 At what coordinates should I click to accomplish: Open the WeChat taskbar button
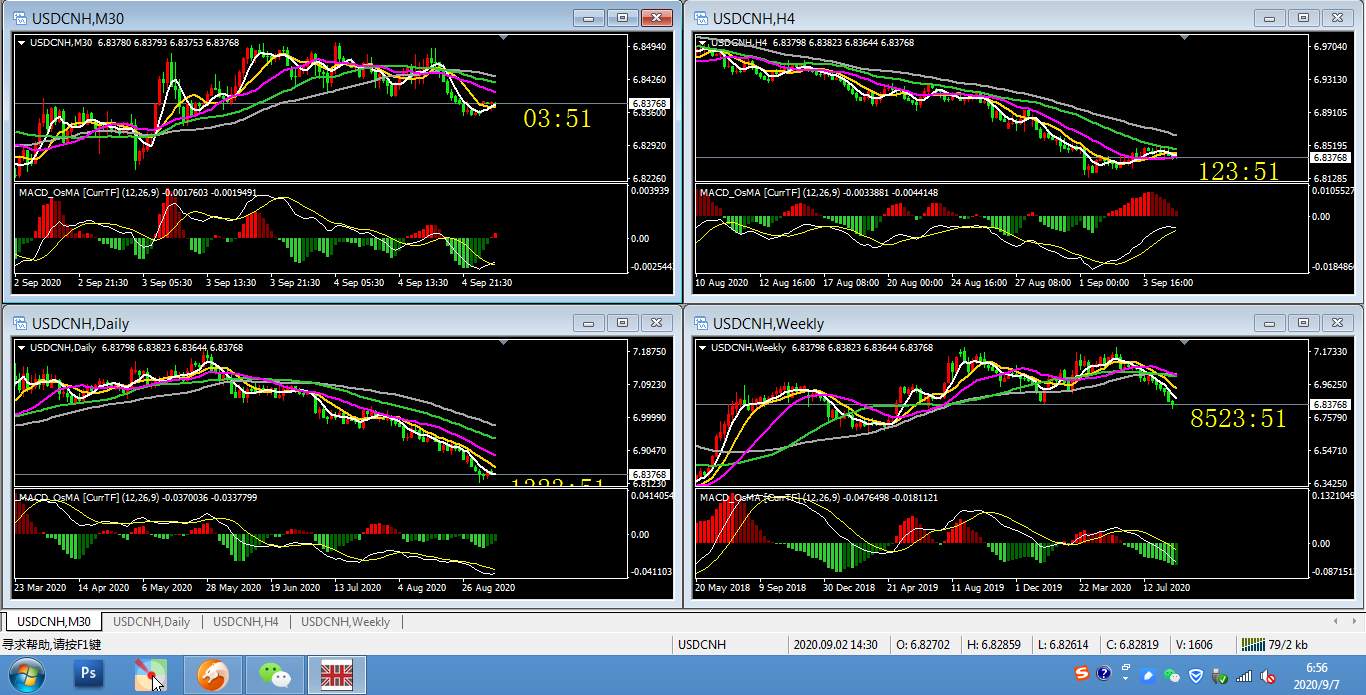[274, 675]
